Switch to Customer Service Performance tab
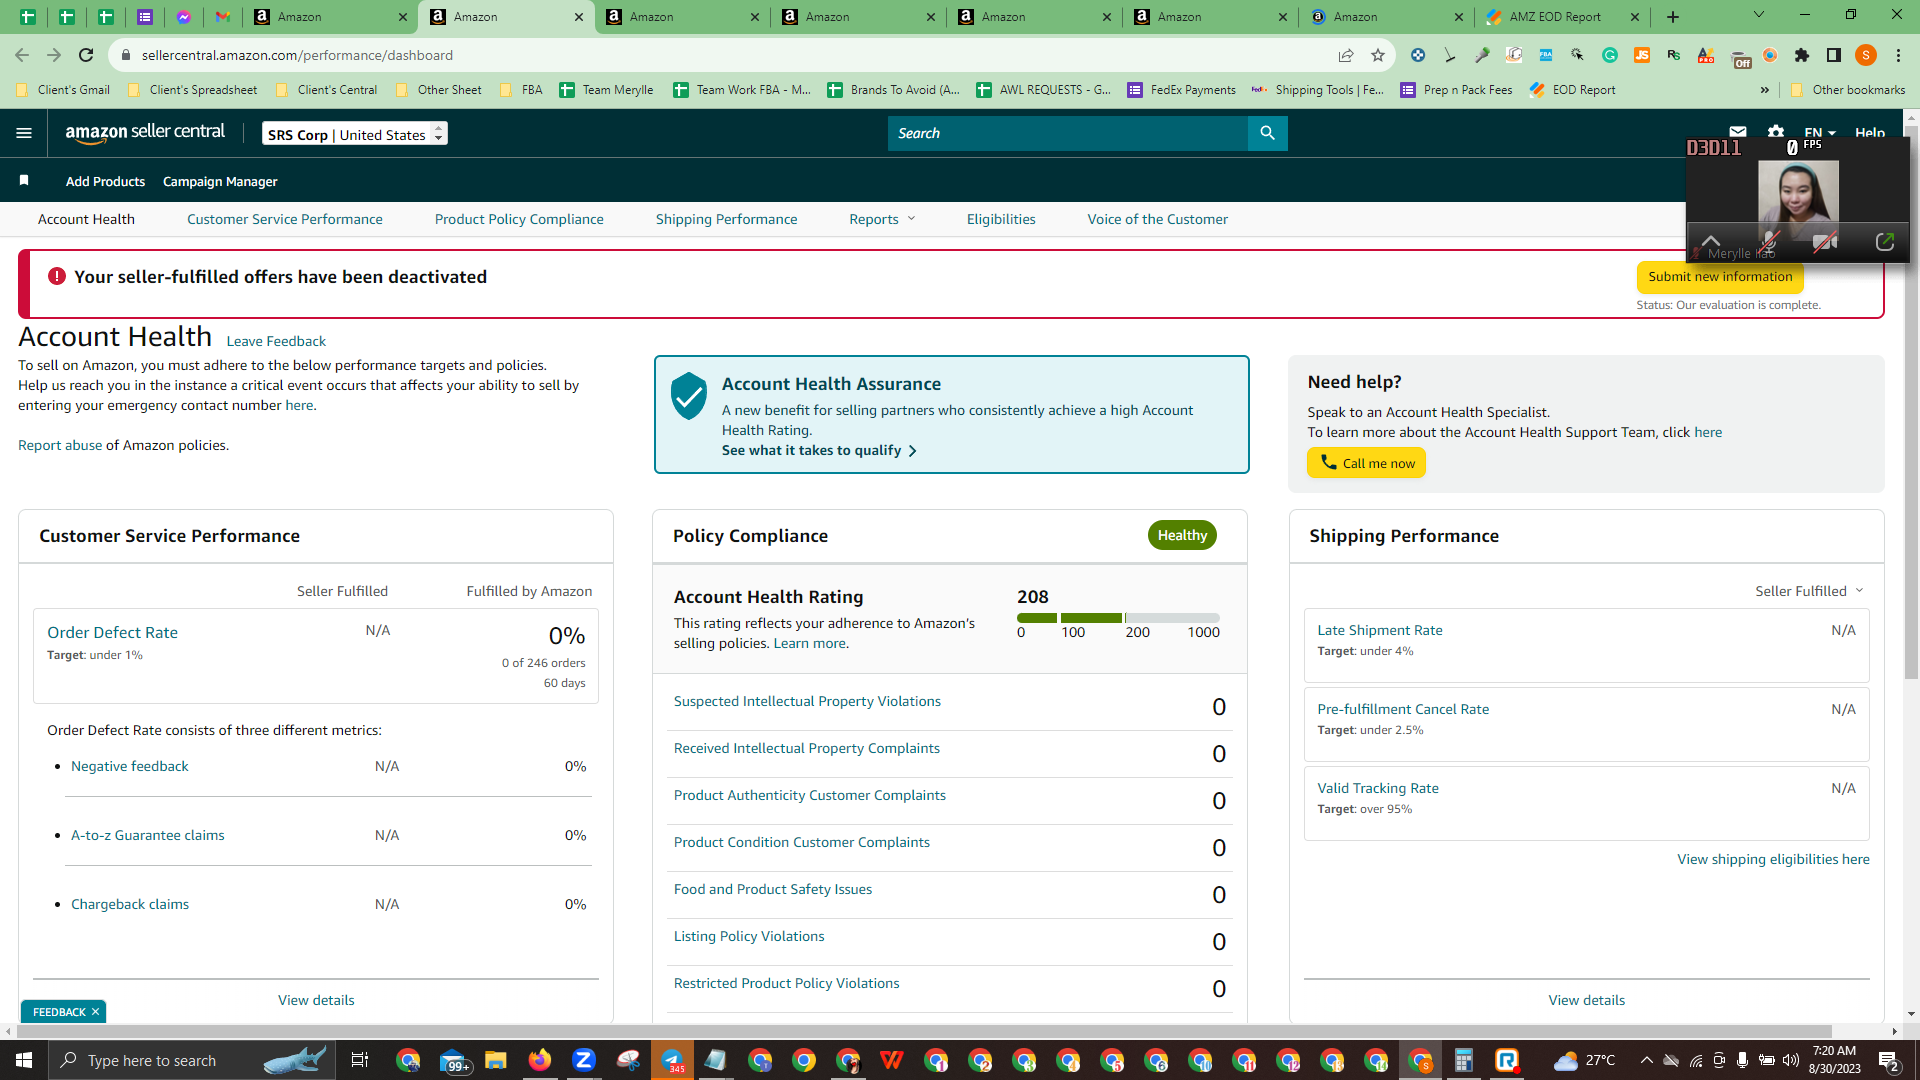Screen dimensions: 1920x1080 (285, 219)
